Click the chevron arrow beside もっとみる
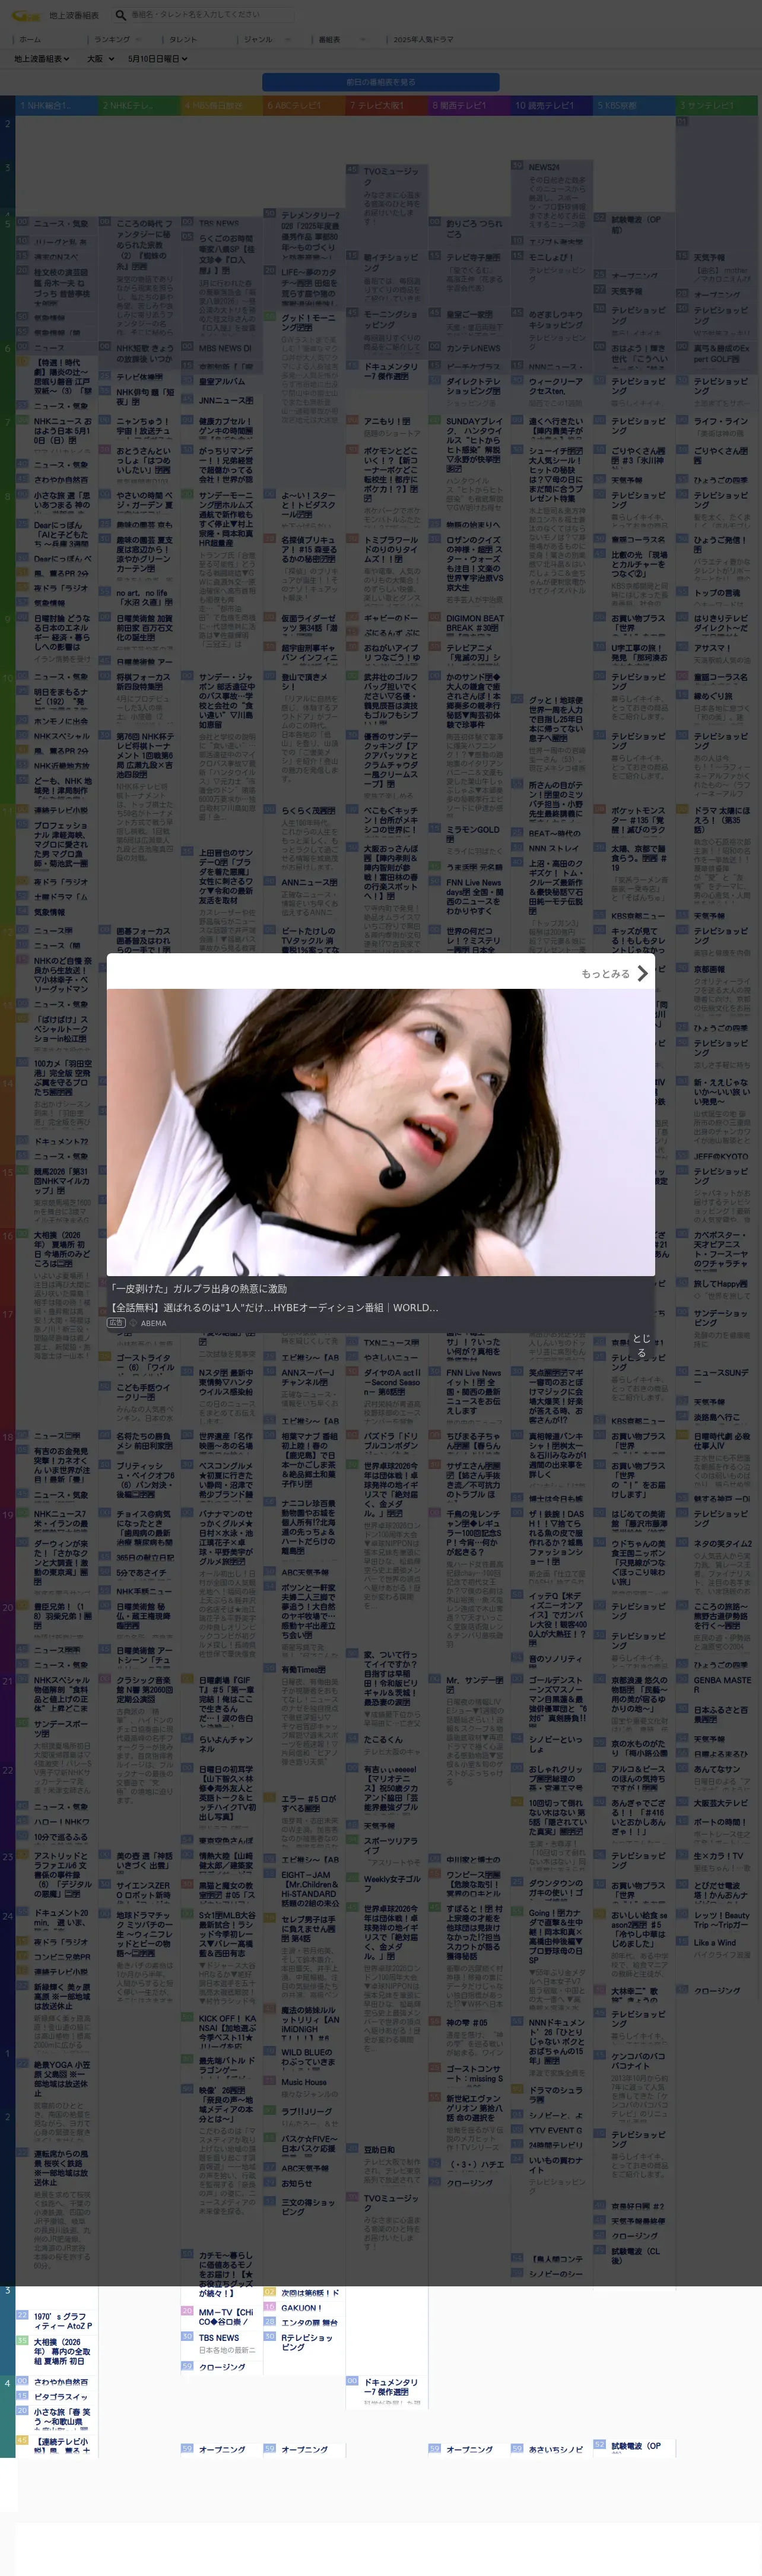 pos(643,973)
